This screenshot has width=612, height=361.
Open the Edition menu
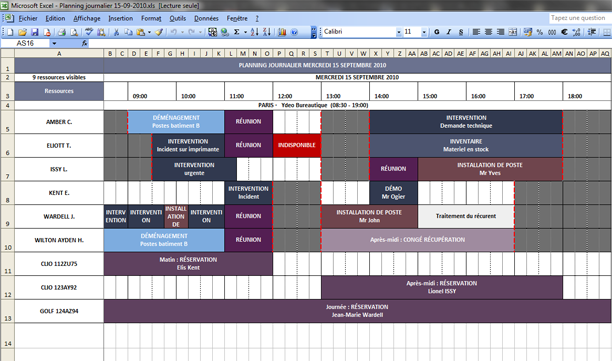pyautogui.click(x=55, y=18)
